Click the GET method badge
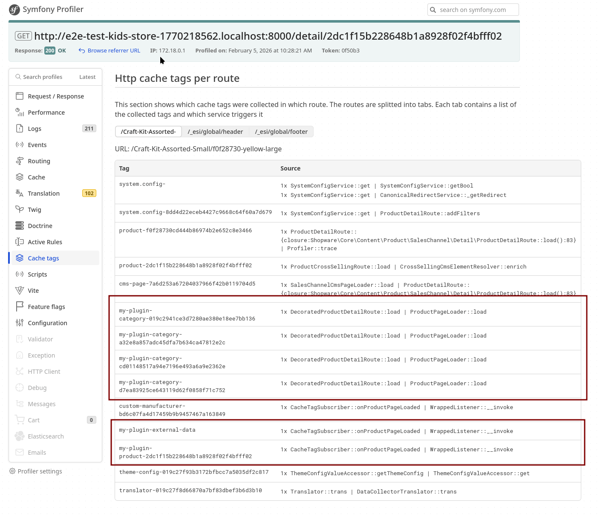The width and height of the screenshot is (600, 516). [x=23, y=36]
